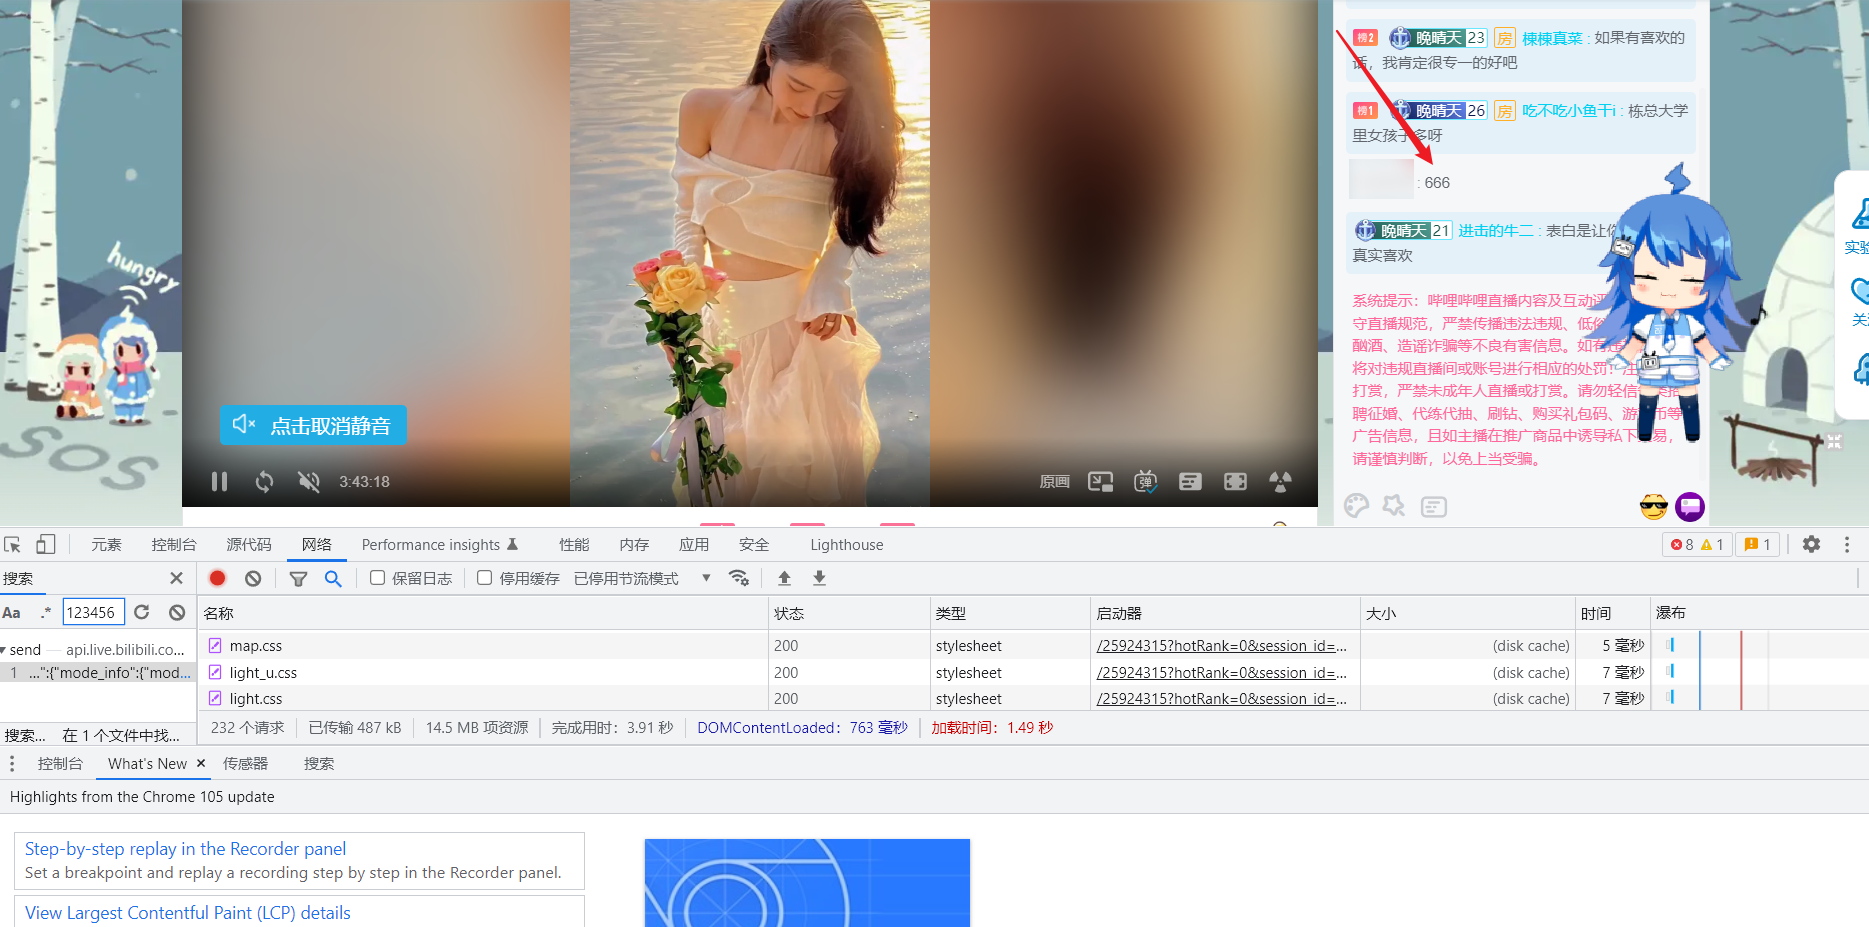Sort by the 名称 column header
Viewport: 1869px width, 927px height.
point(483,613)
